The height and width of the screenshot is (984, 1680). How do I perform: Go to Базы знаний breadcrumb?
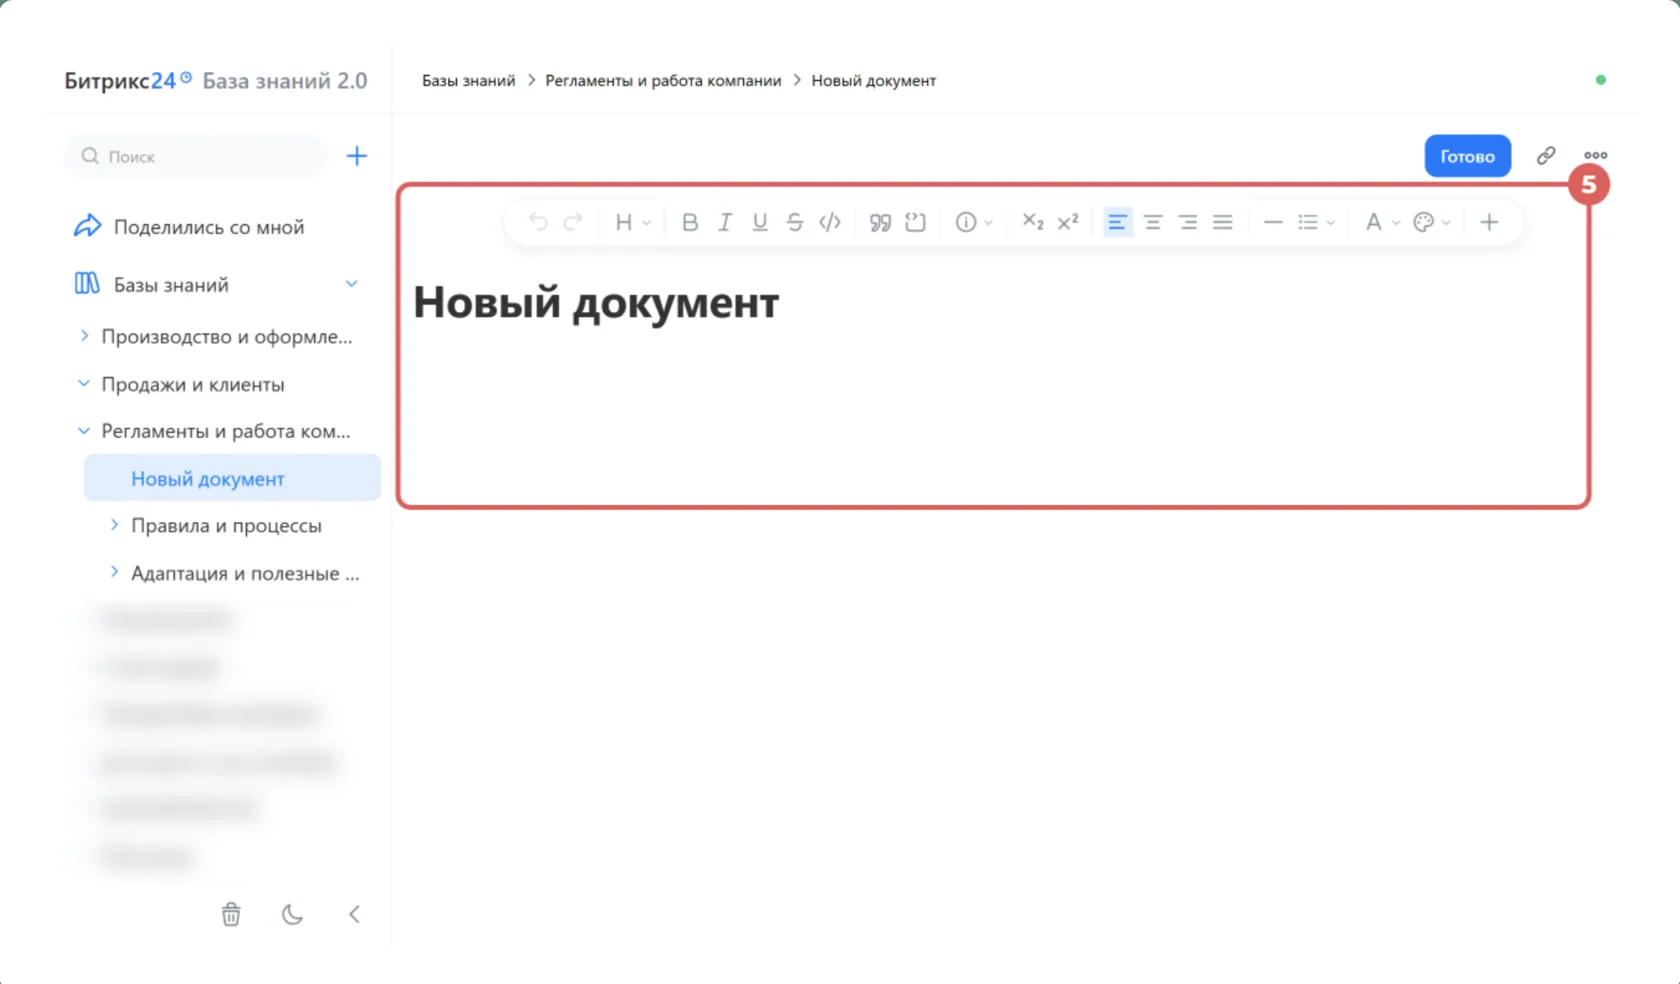point(468,80)
